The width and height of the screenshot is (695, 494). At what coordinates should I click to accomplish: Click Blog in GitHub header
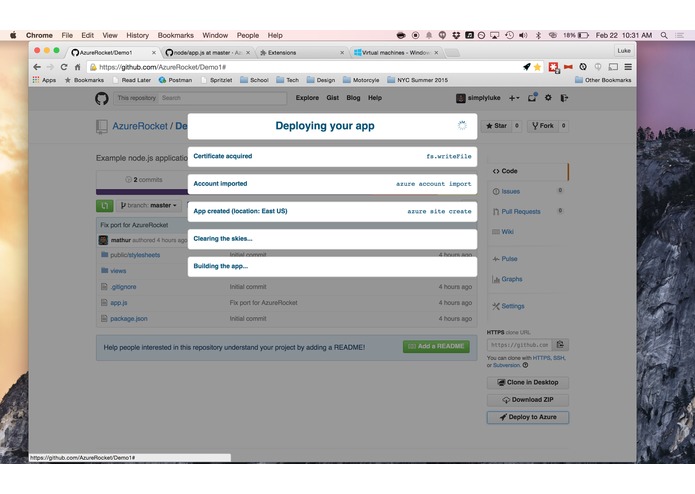tap(353, 98)
